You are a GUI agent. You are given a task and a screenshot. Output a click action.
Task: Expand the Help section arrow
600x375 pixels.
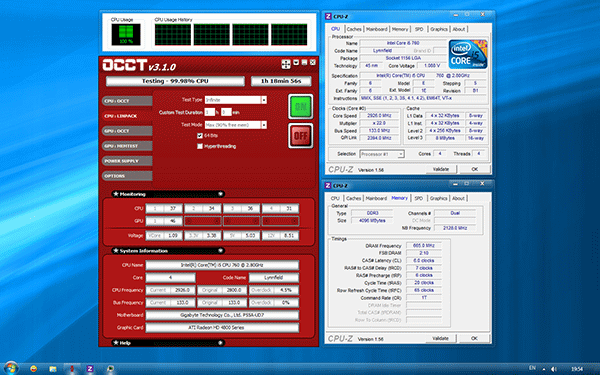point(220,343)
